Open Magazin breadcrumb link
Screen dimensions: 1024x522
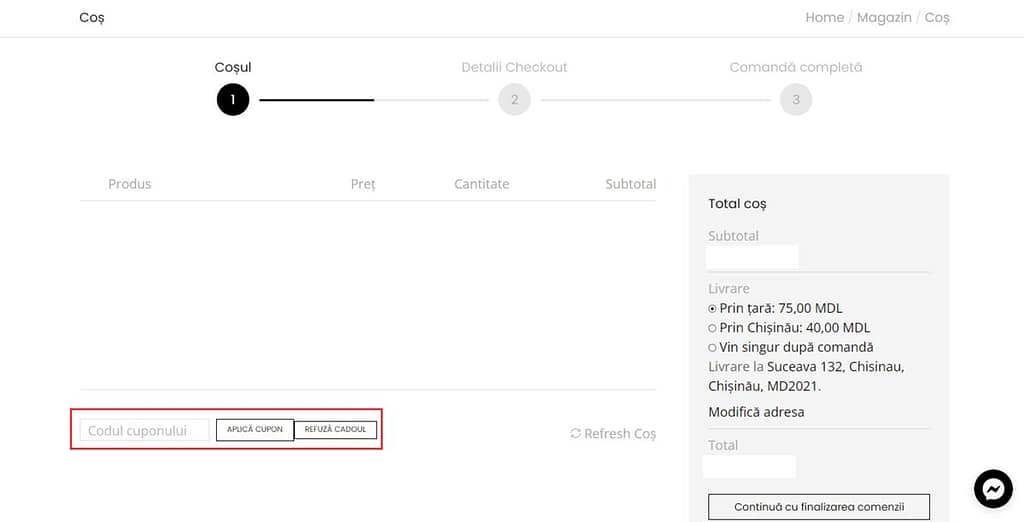tap(884, 17)
